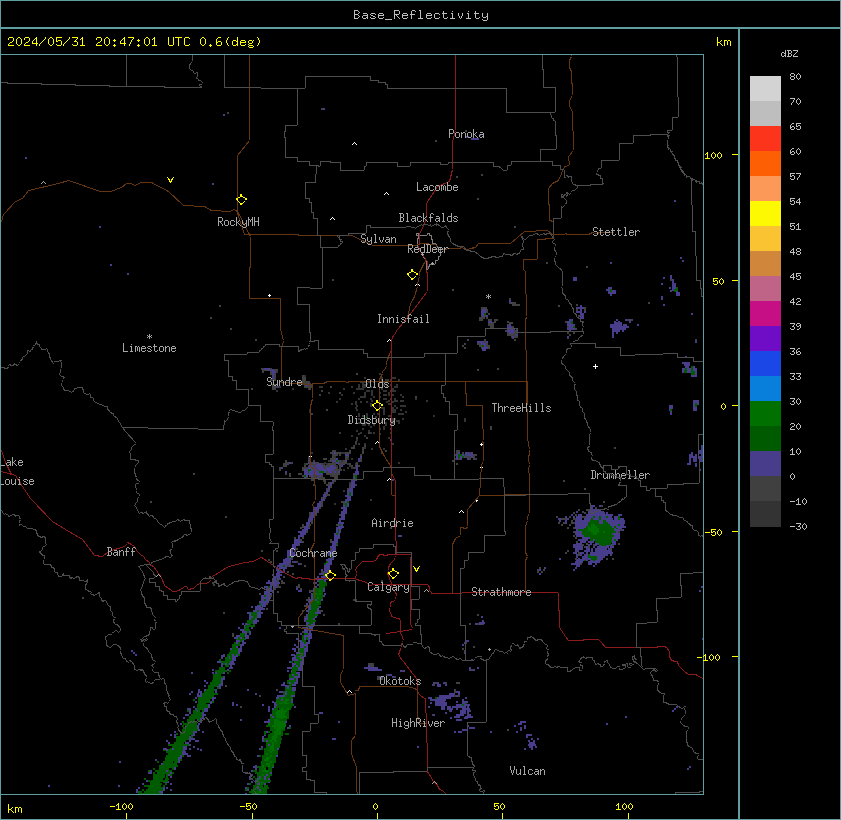Click the Okotoks label

pos(400,681)
